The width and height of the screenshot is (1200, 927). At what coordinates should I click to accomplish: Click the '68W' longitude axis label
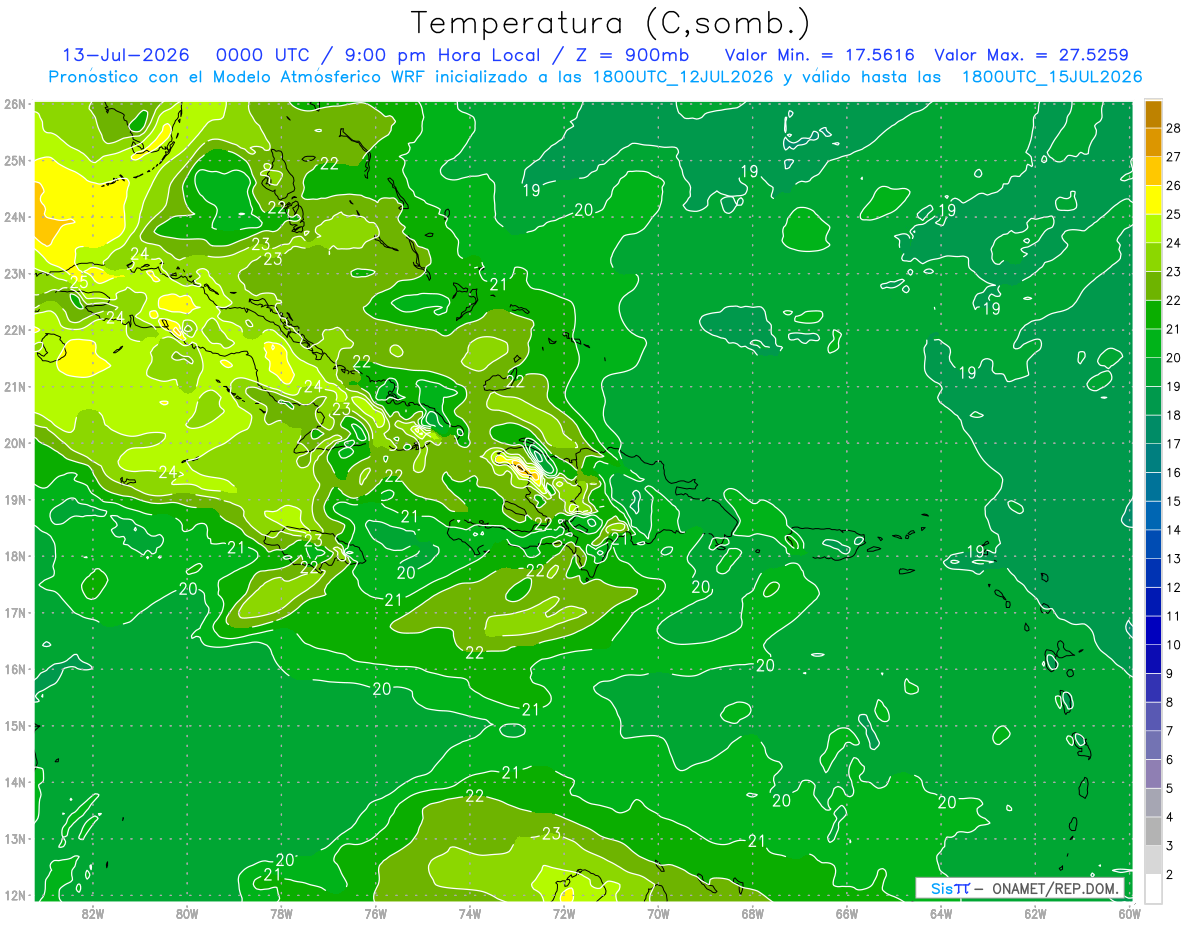(752, 913)
